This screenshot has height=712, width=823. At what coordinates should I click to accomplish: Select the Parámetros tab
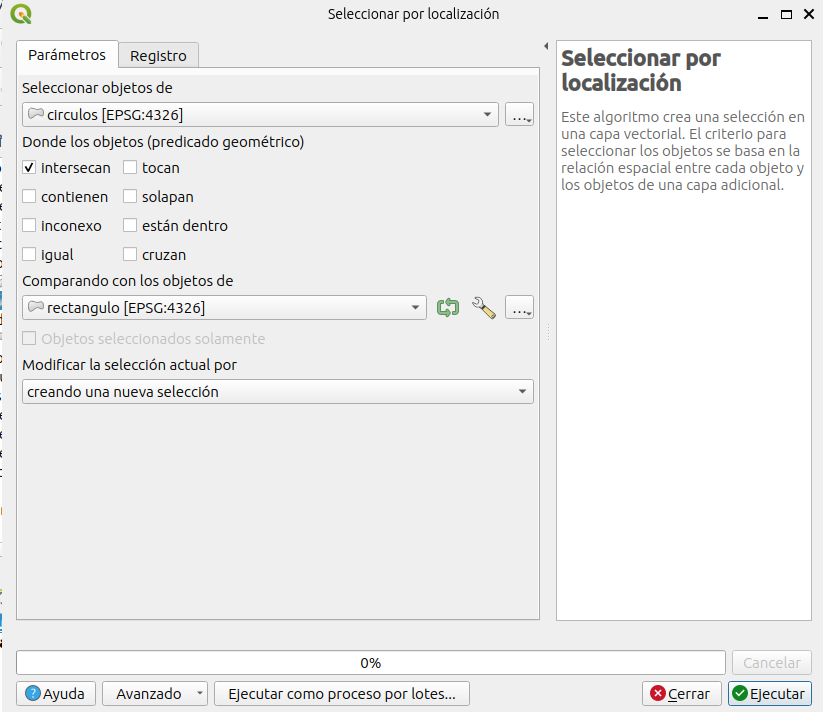(x=66, y=54)
